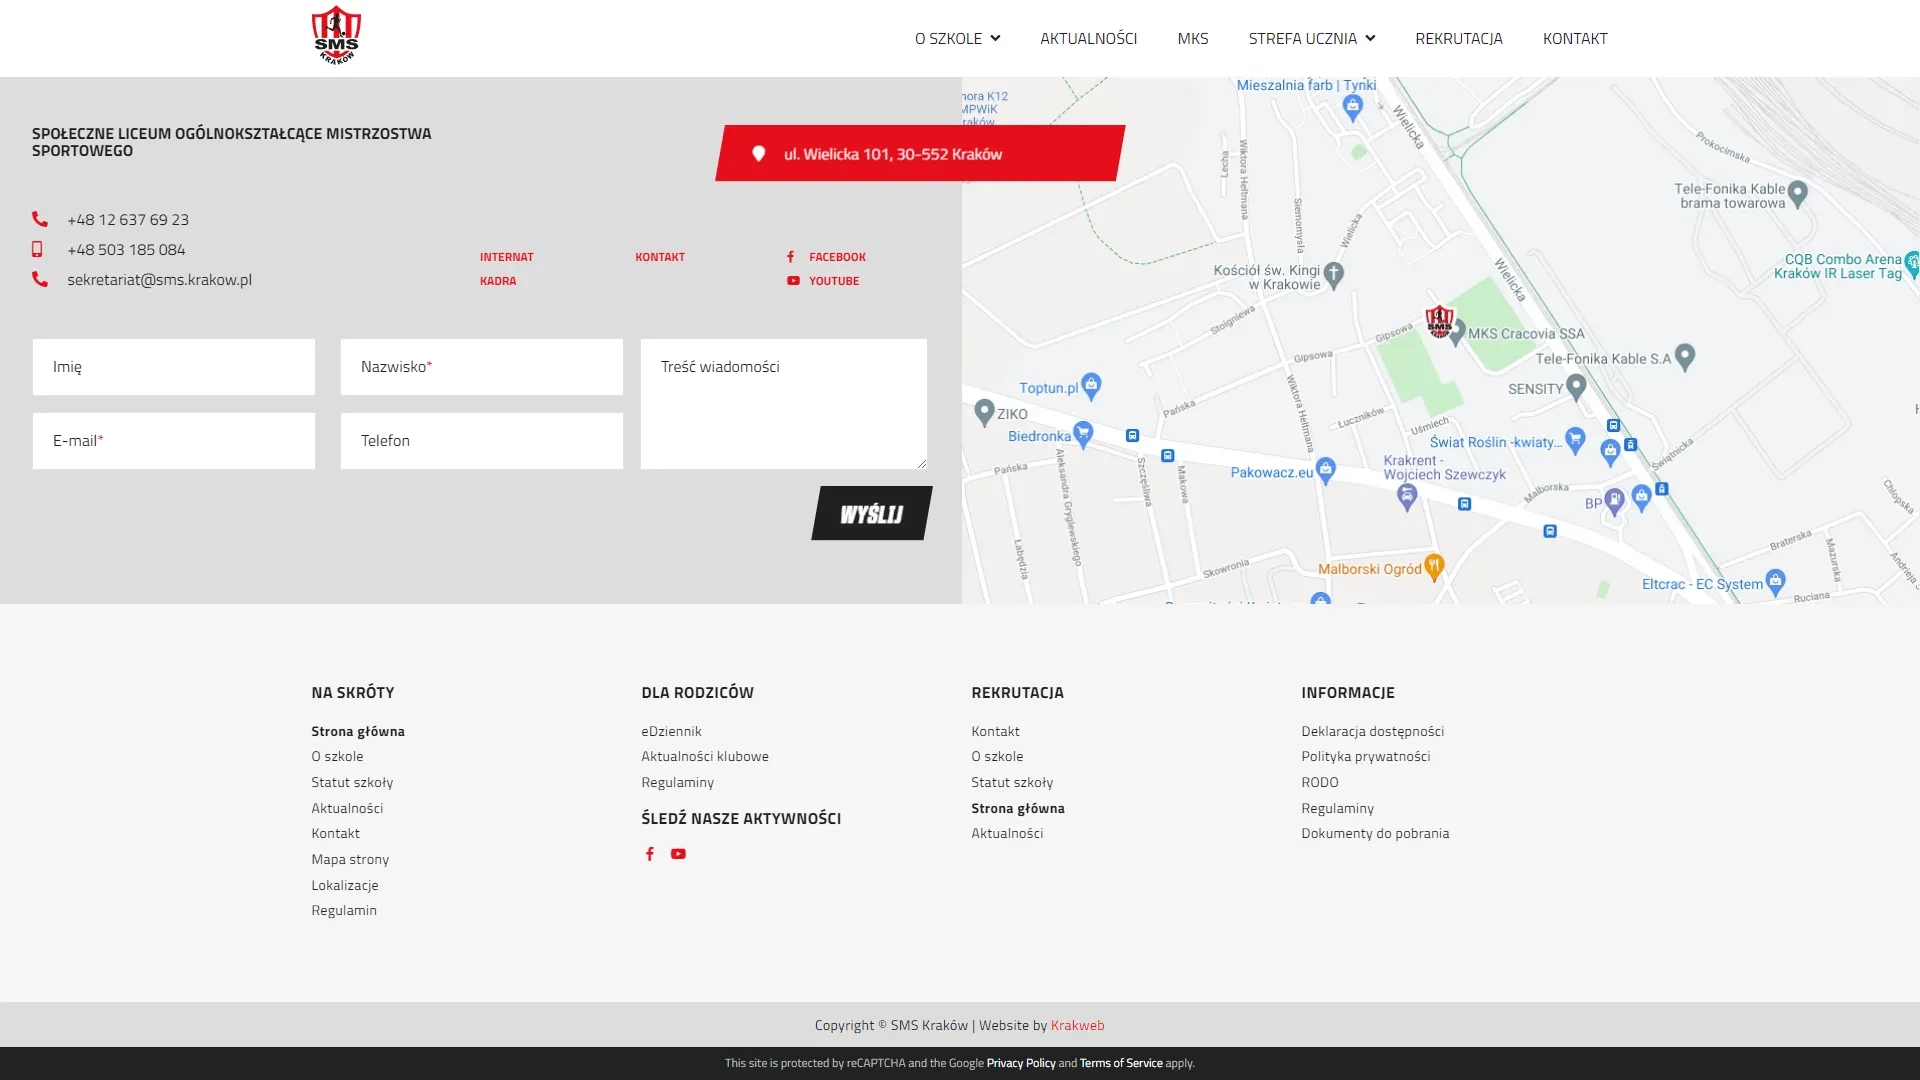The width and height of the screenshot is (1920, 1080).
Task: Open the O SZKOLE menu label
Action: point(948,38)
